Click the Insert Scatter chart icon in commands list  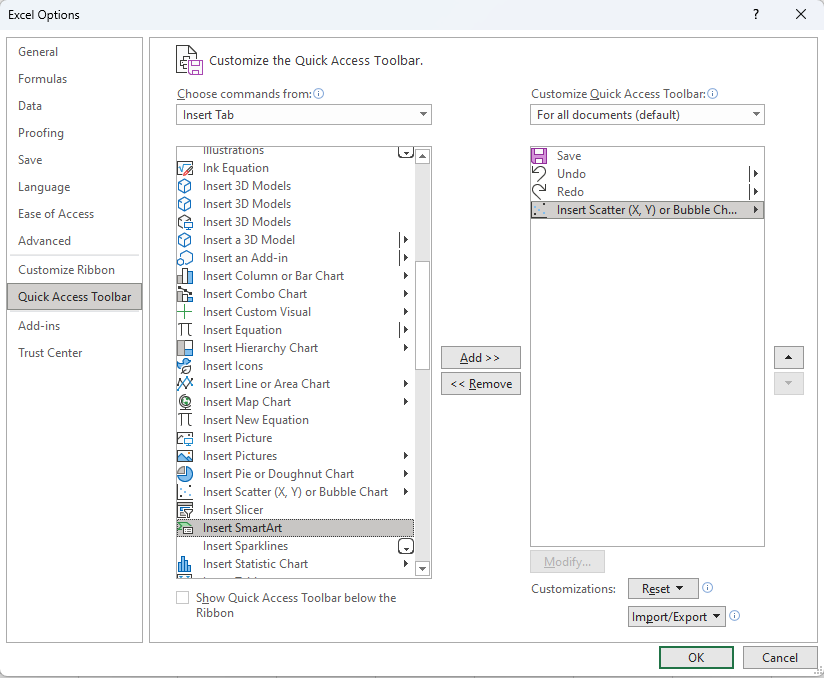(185, 492)
